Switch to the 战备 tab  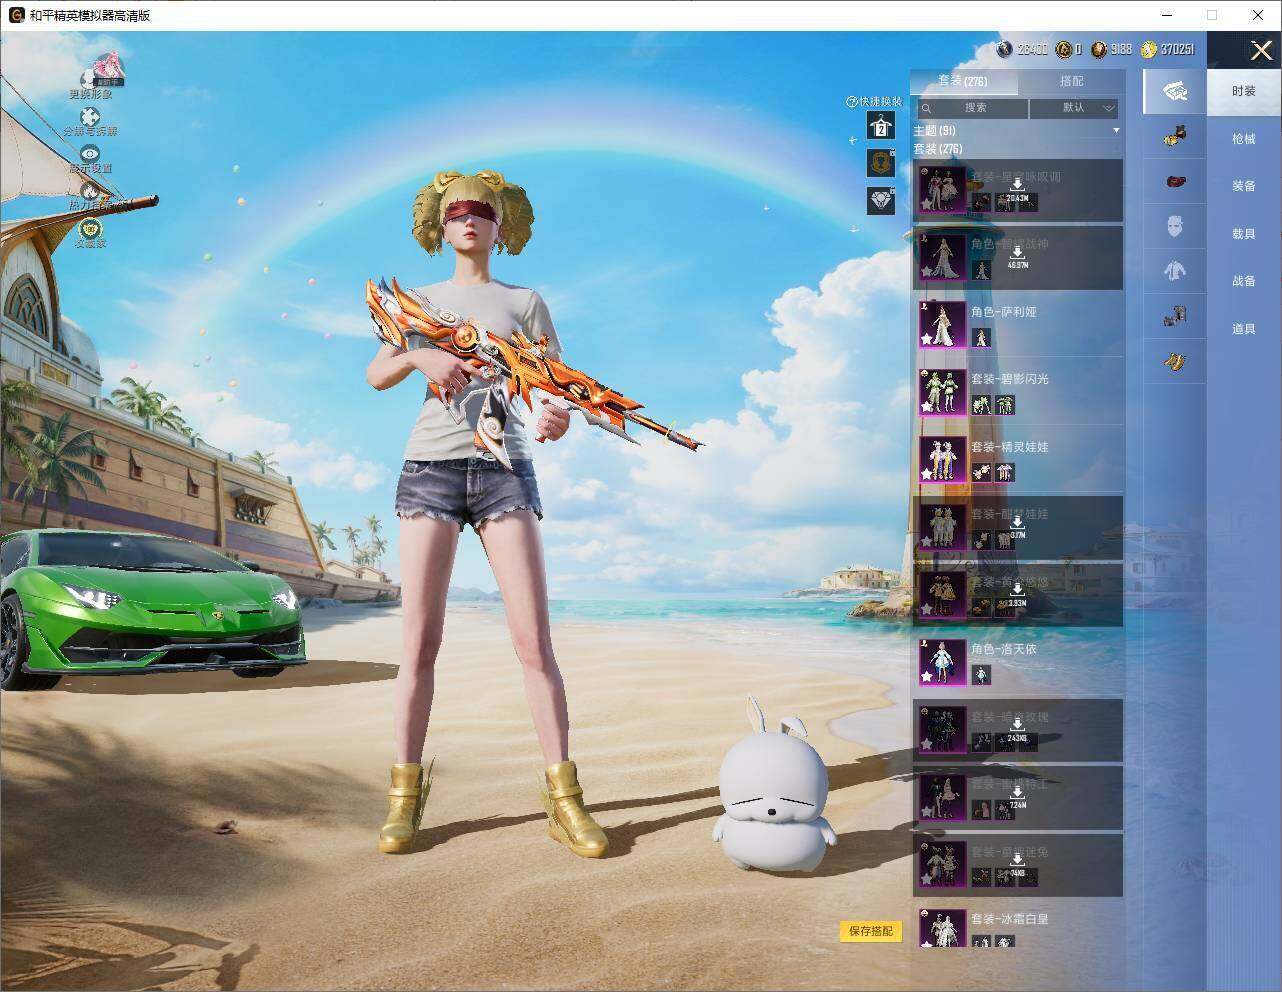[1244, 281]
